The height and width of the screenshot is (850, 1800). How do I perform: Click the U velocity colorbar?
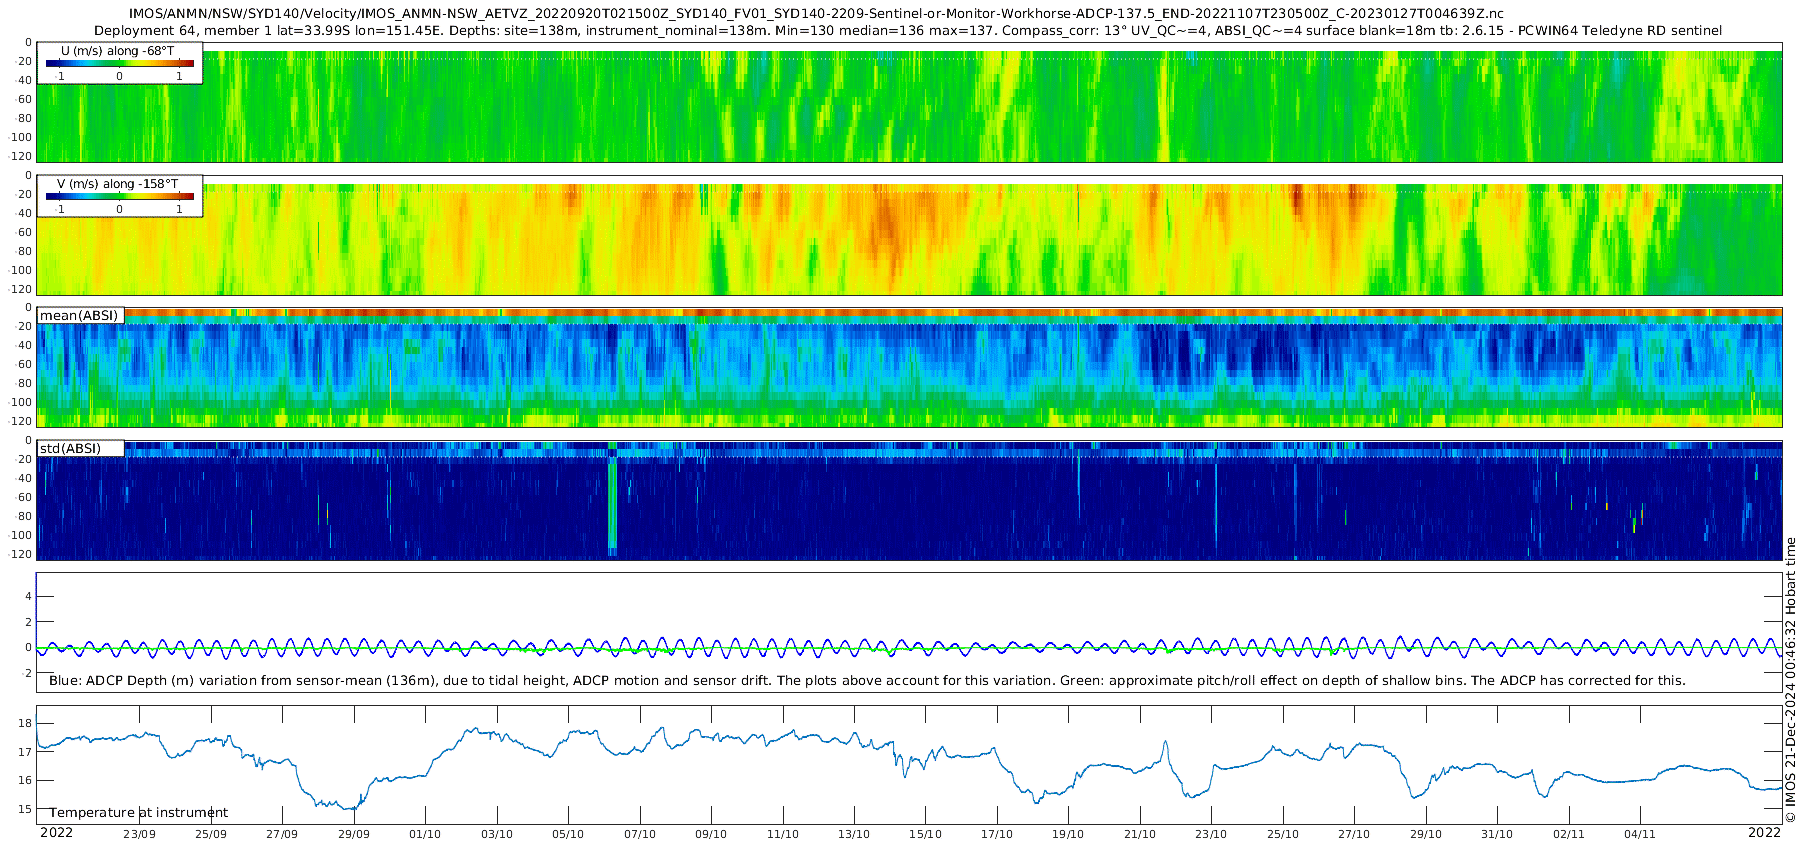click(119, 63)
